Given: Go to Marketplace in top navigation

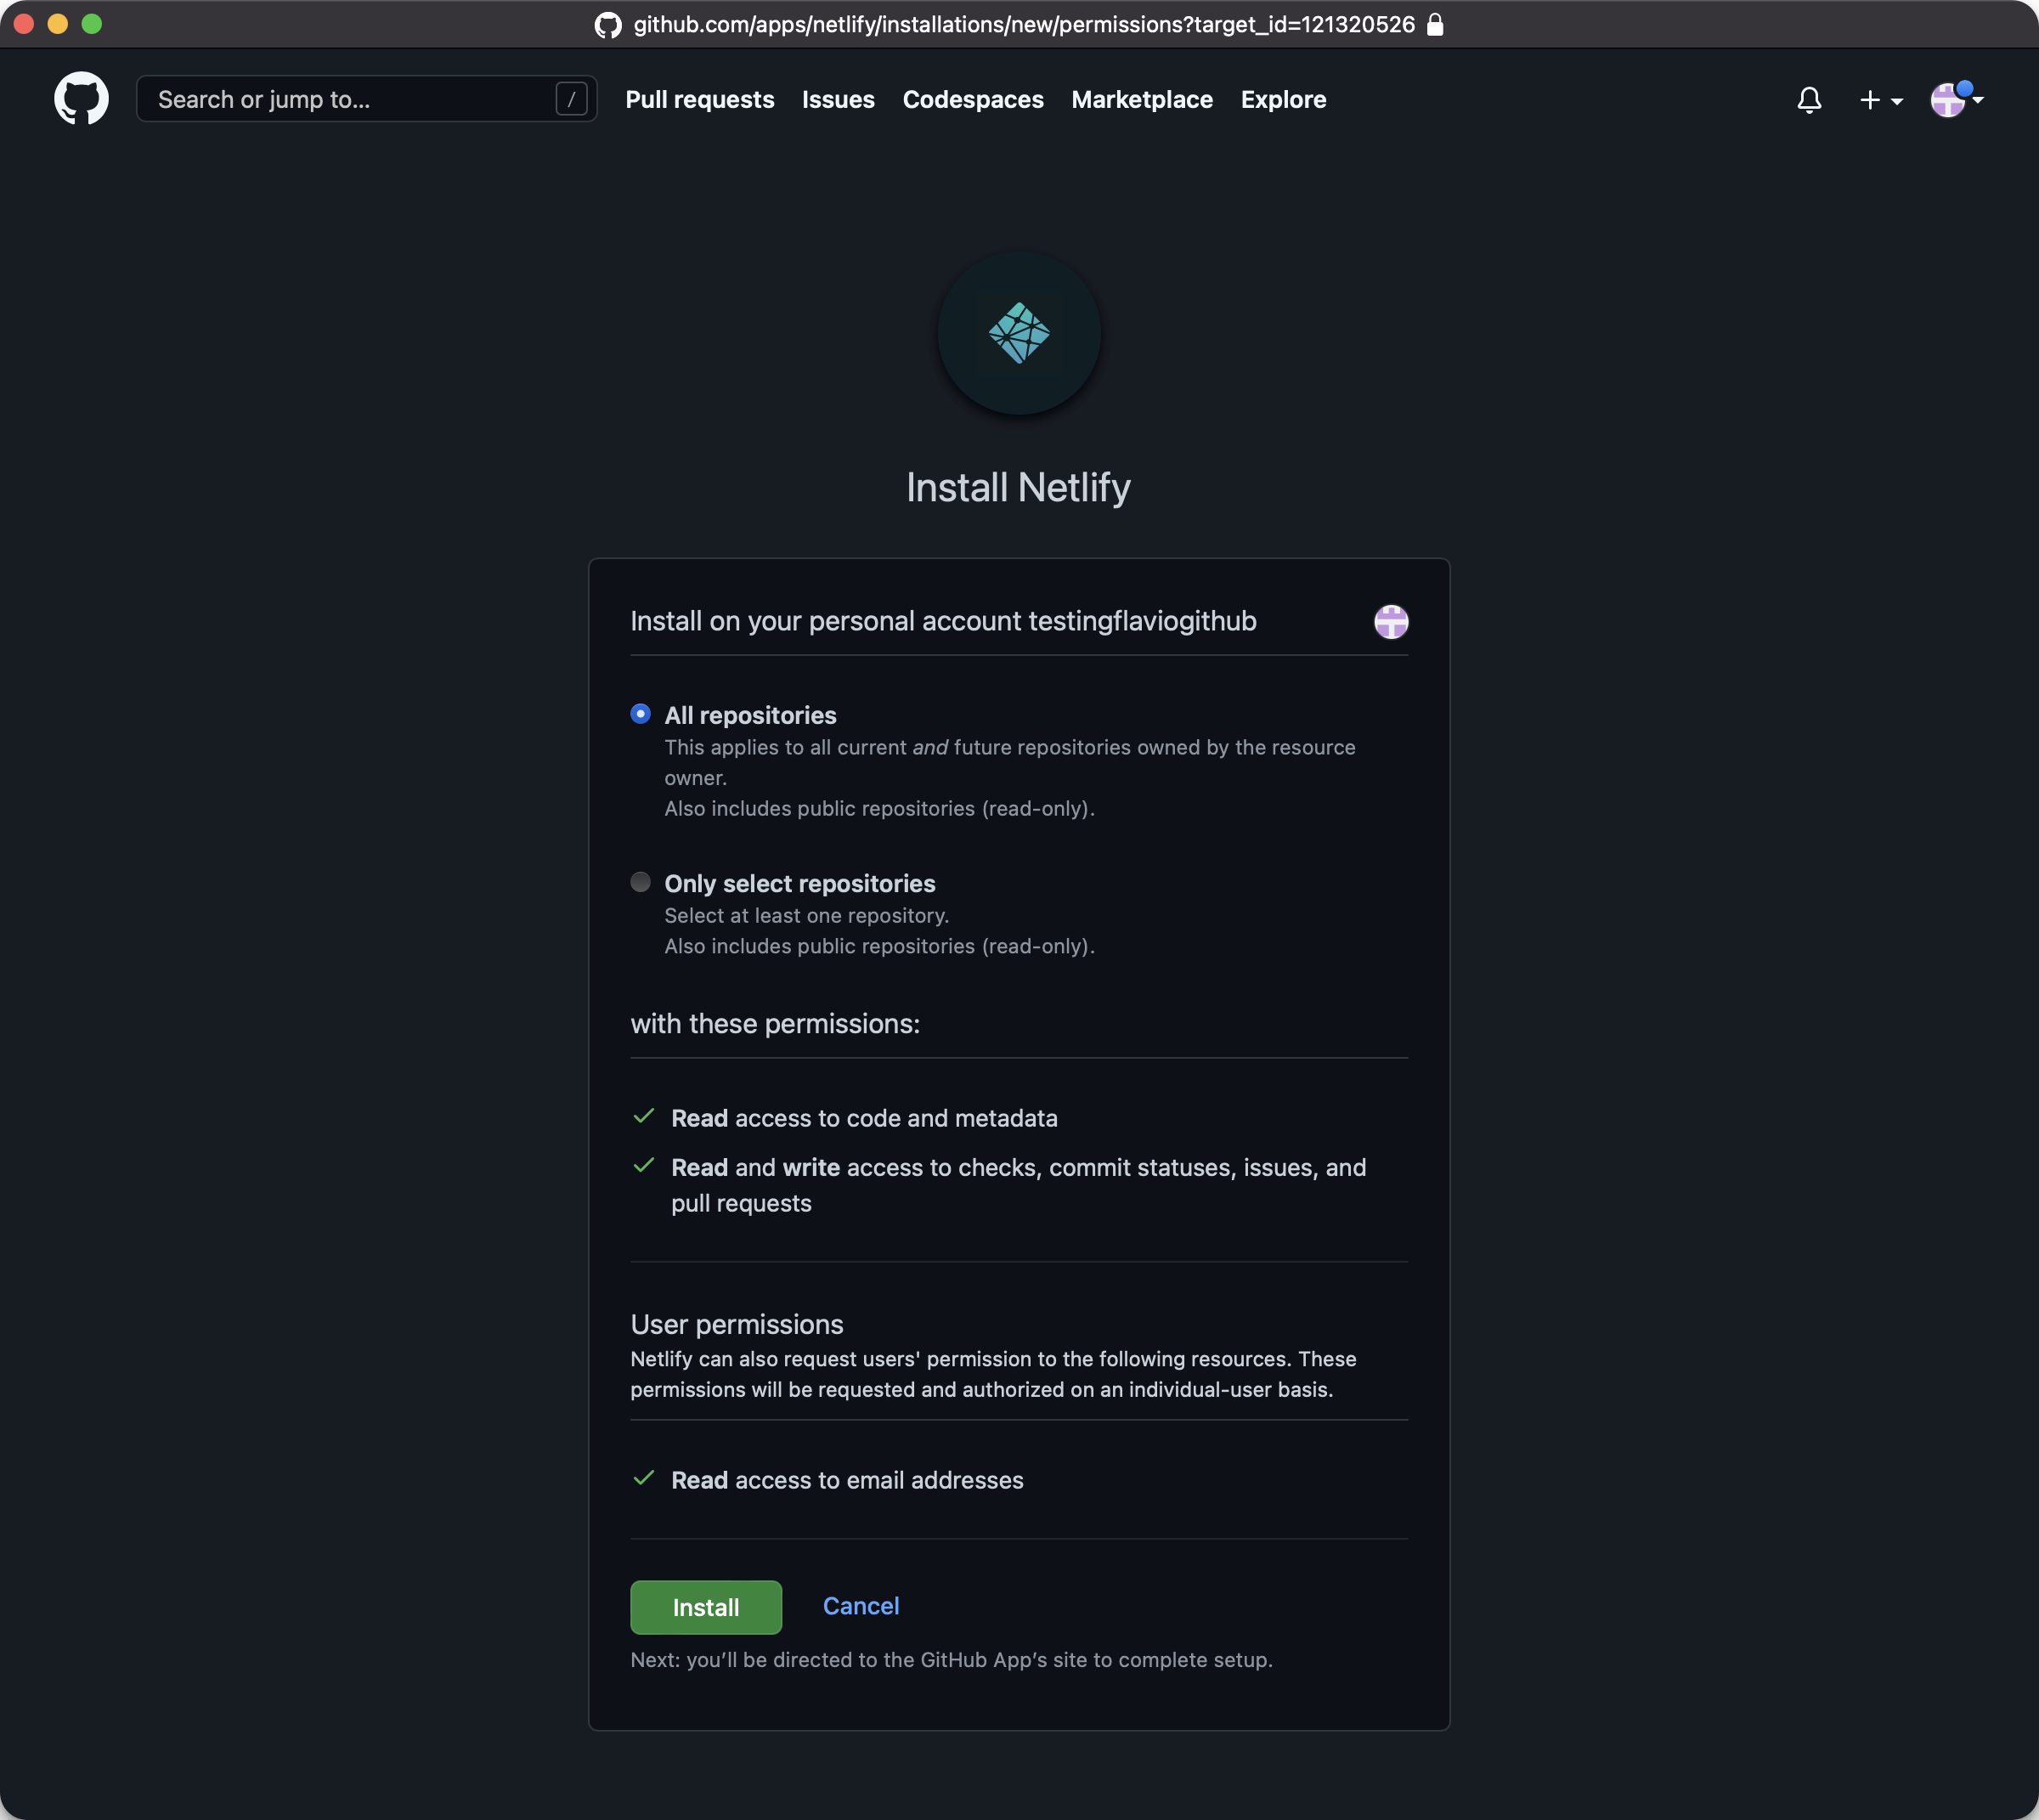Looking at the screenshot, I should (1141, 100).
